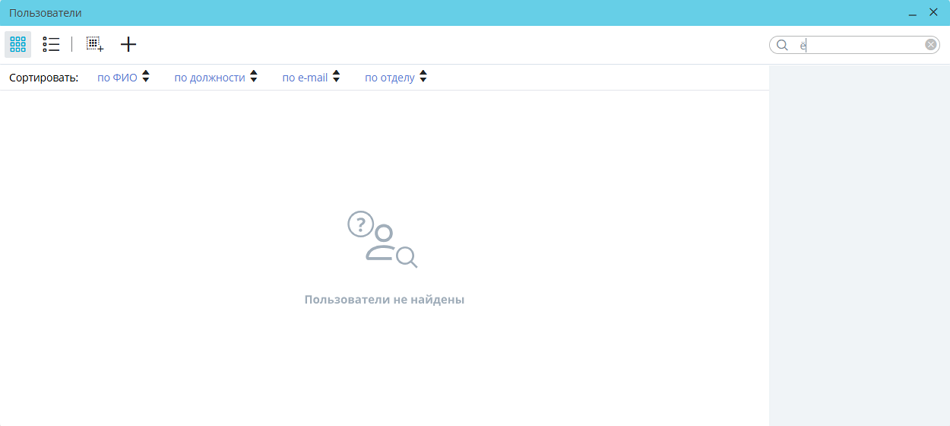Toggle sort arrows next to по e-mail

coord(336,77)
